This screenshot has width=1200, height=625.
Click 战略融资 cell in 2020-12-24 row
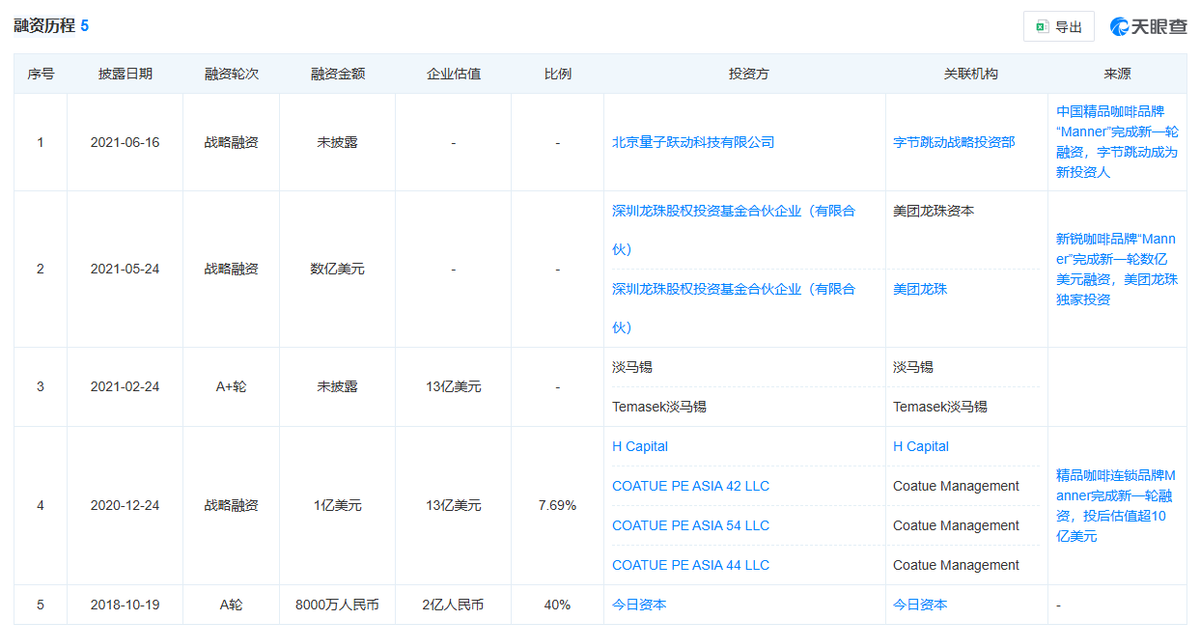click(231, 505)
